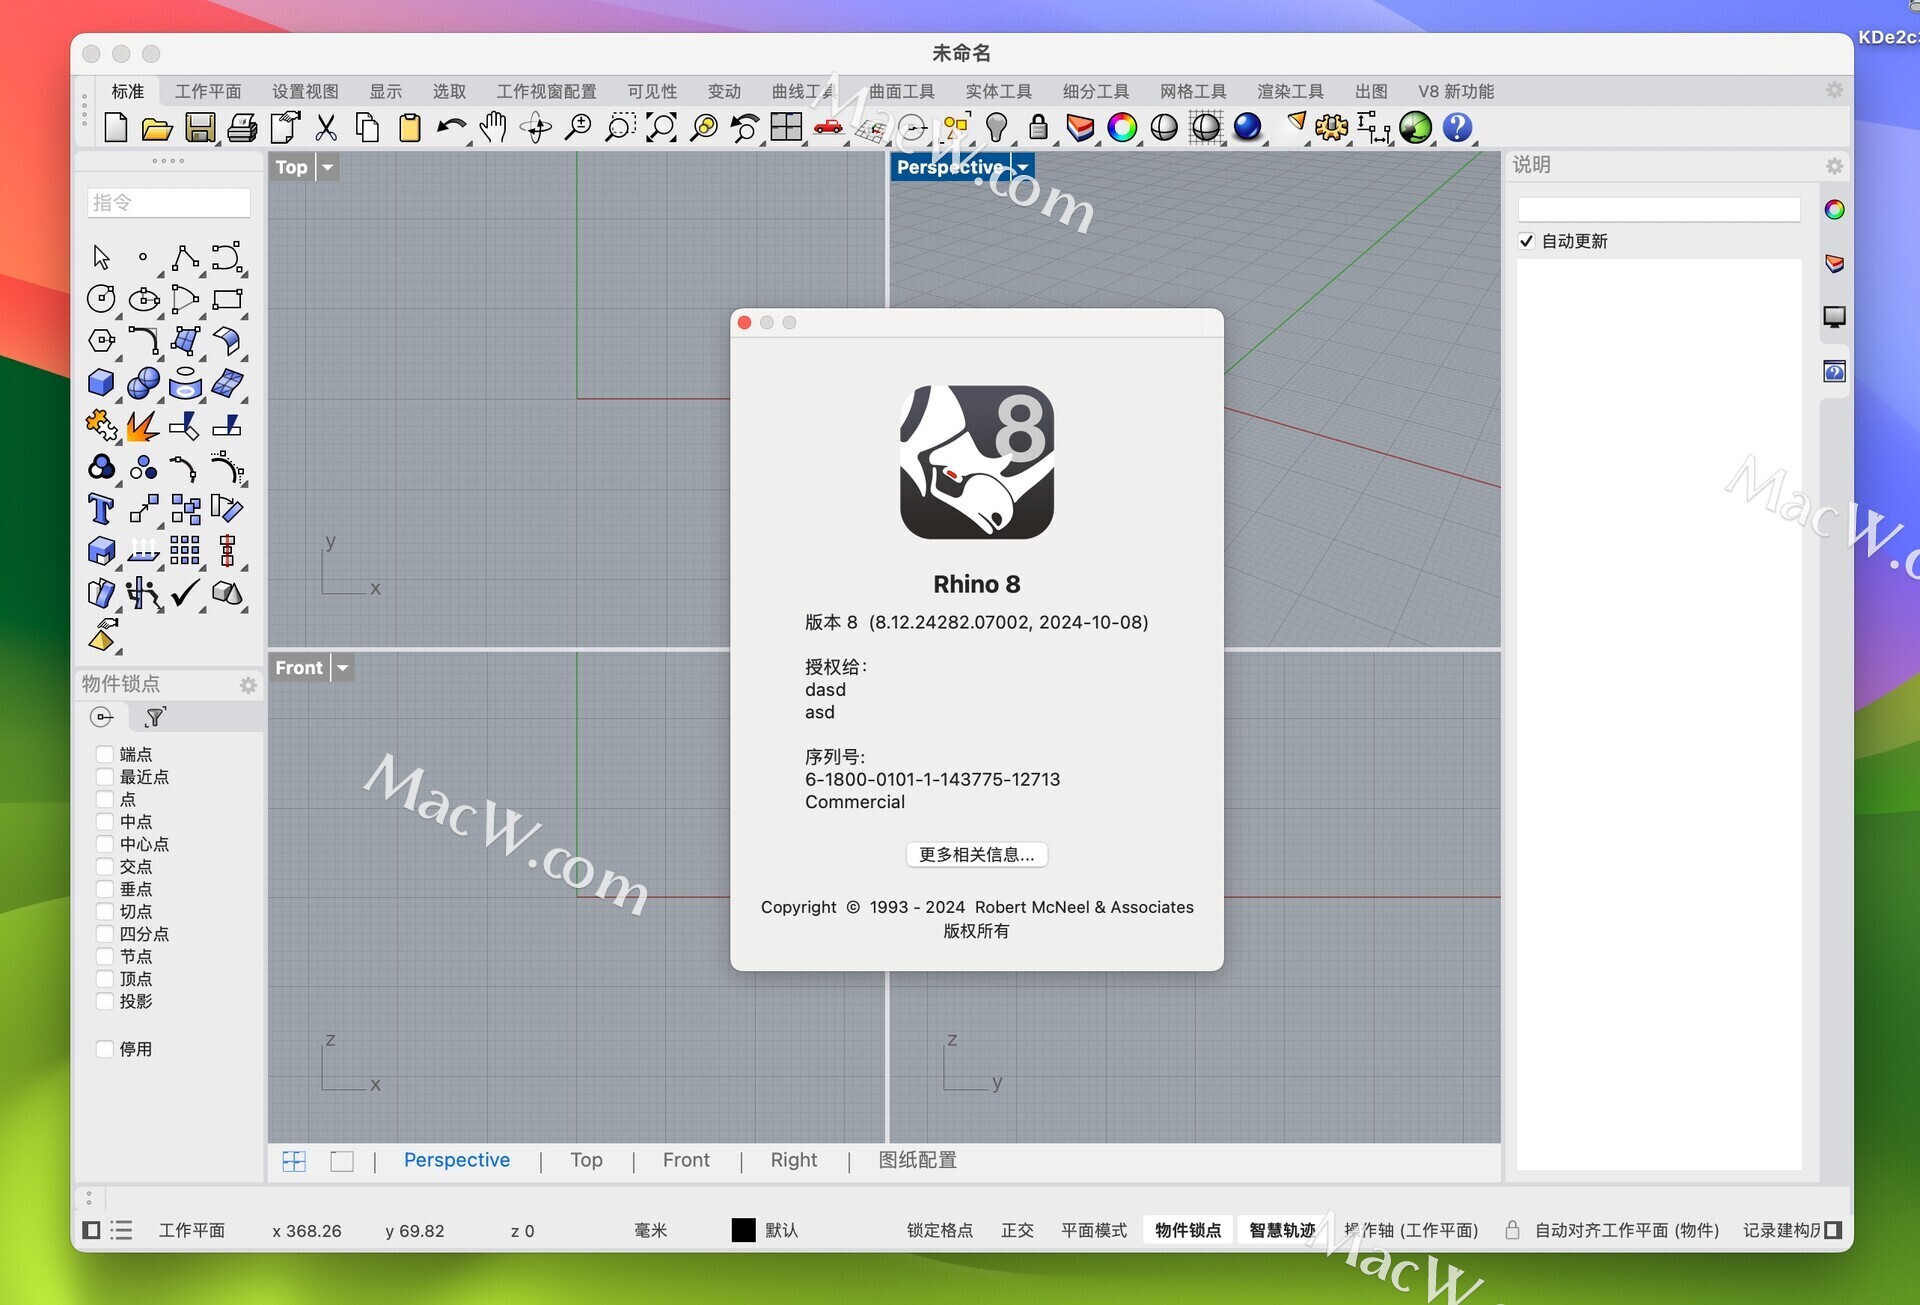
Task: Click the 指令 command input field
Action: tap(168, 202)
